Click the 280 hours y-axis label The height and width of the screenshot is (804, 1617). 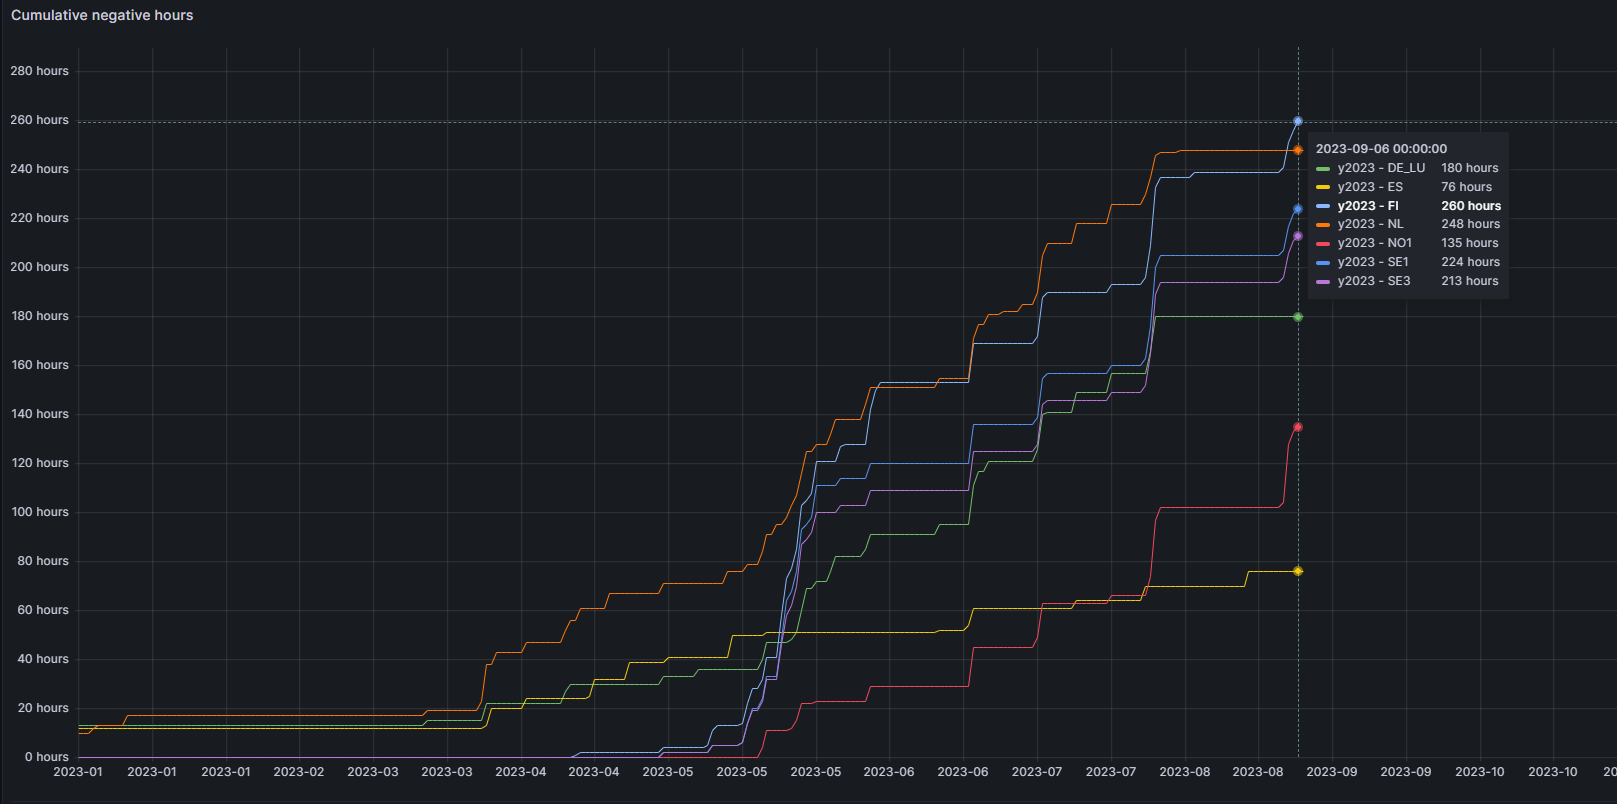pos(40,71)
